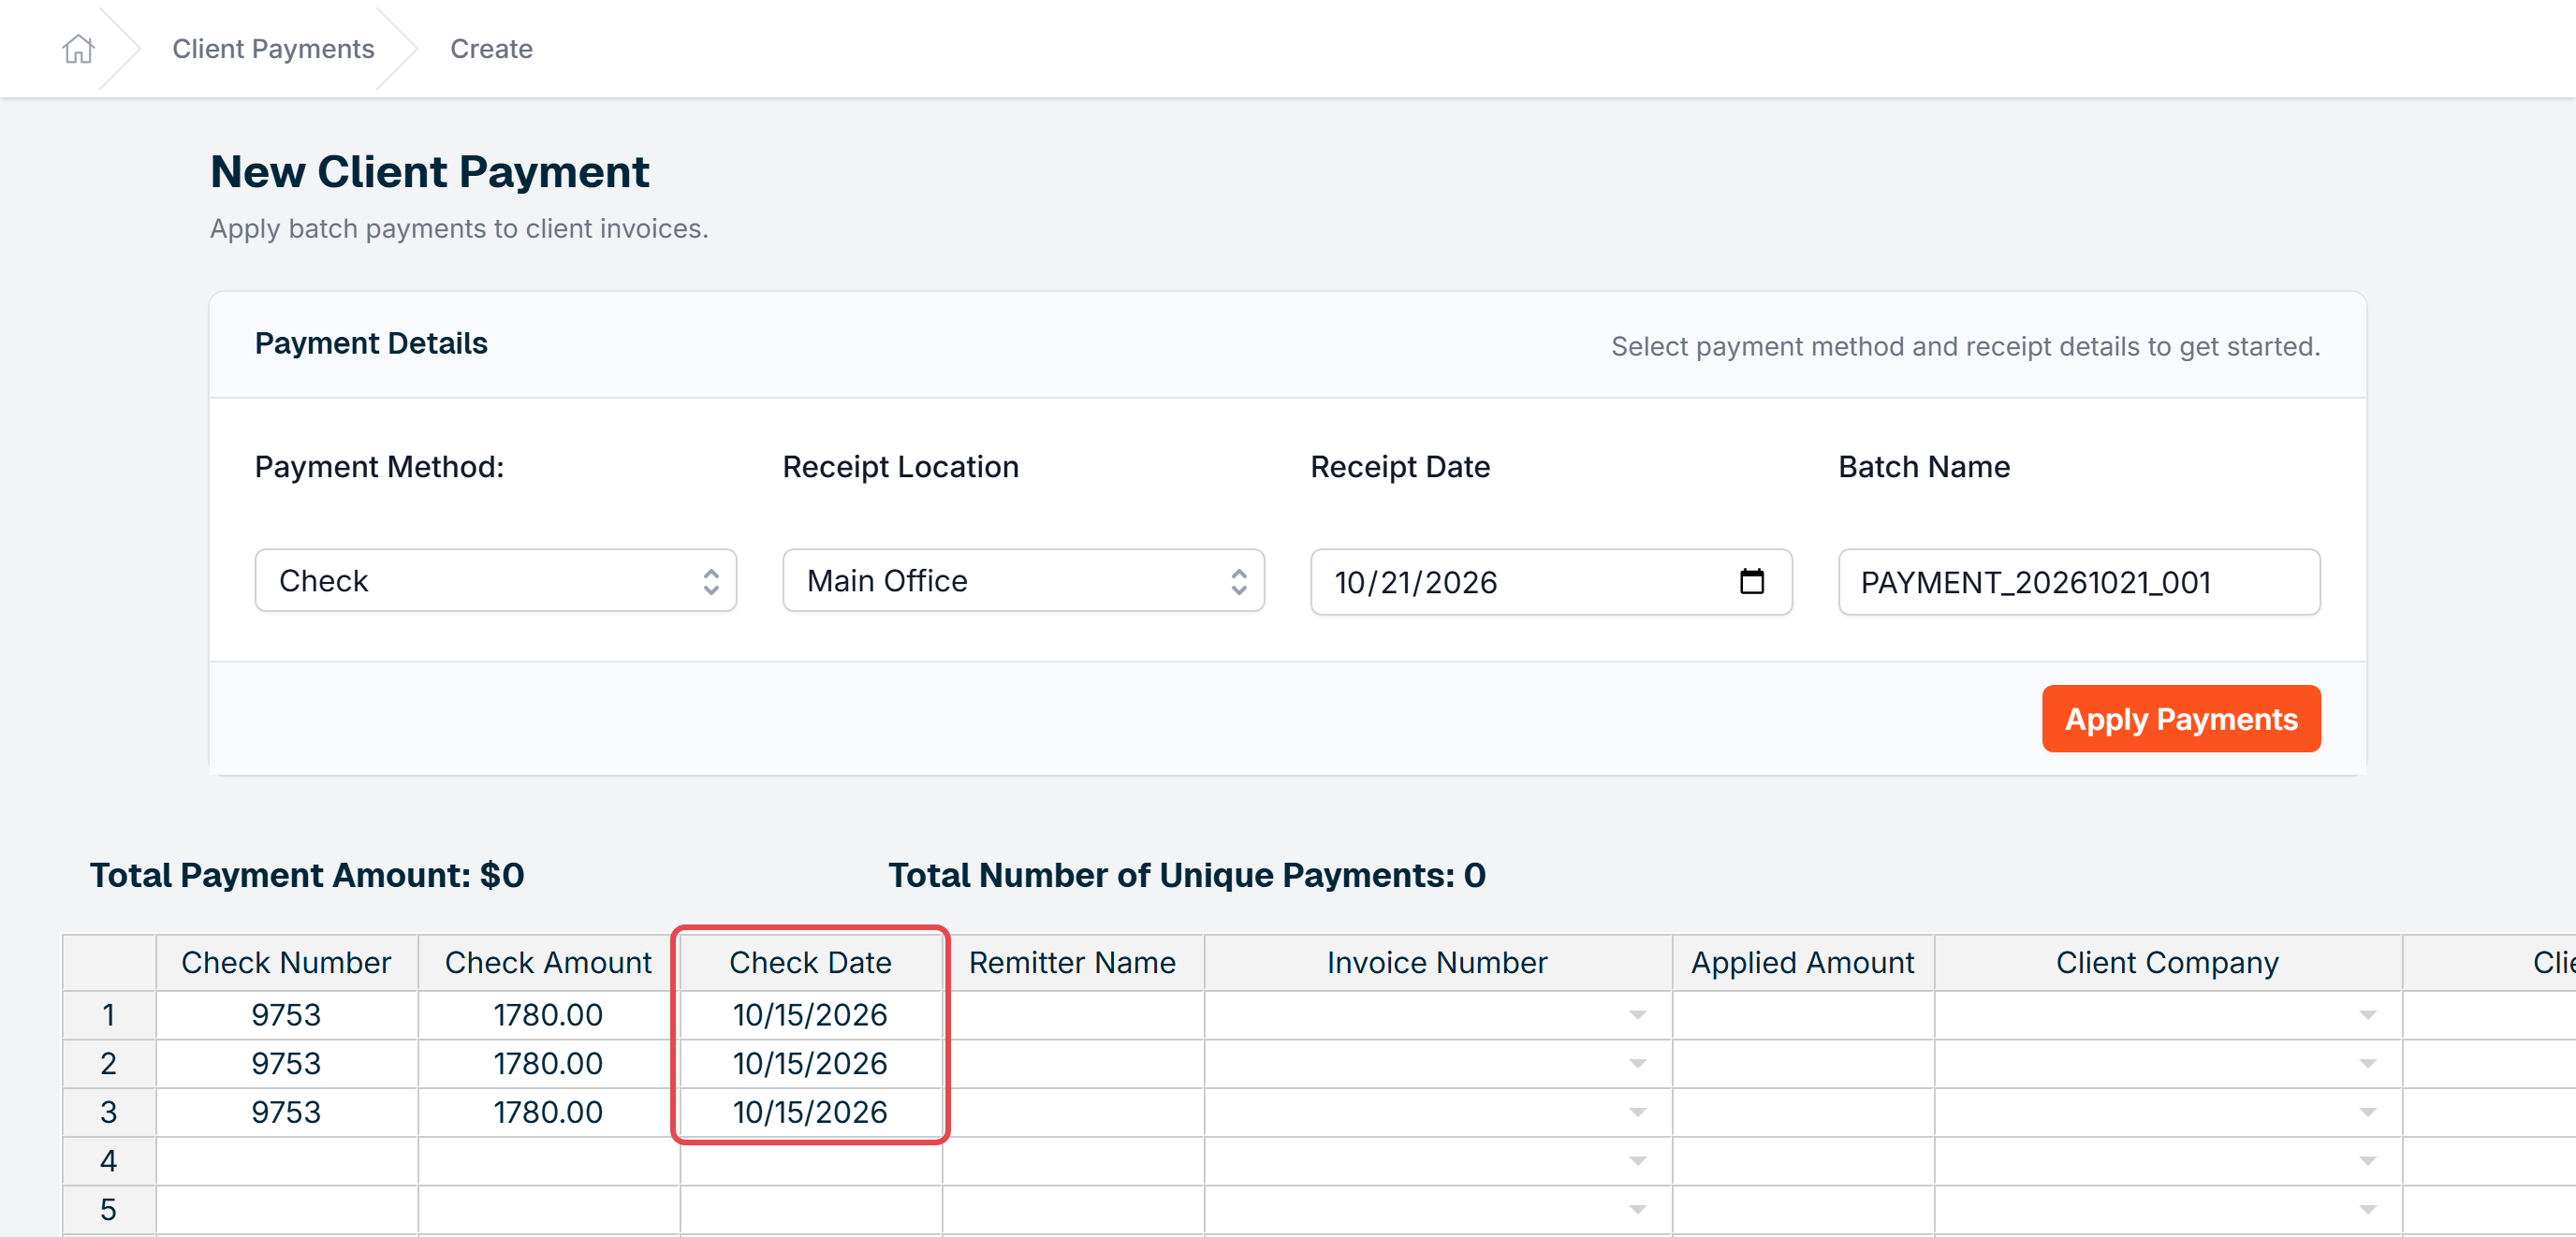
Task: Select row header 3 in the grid
Action: (x=109, y=1112)
